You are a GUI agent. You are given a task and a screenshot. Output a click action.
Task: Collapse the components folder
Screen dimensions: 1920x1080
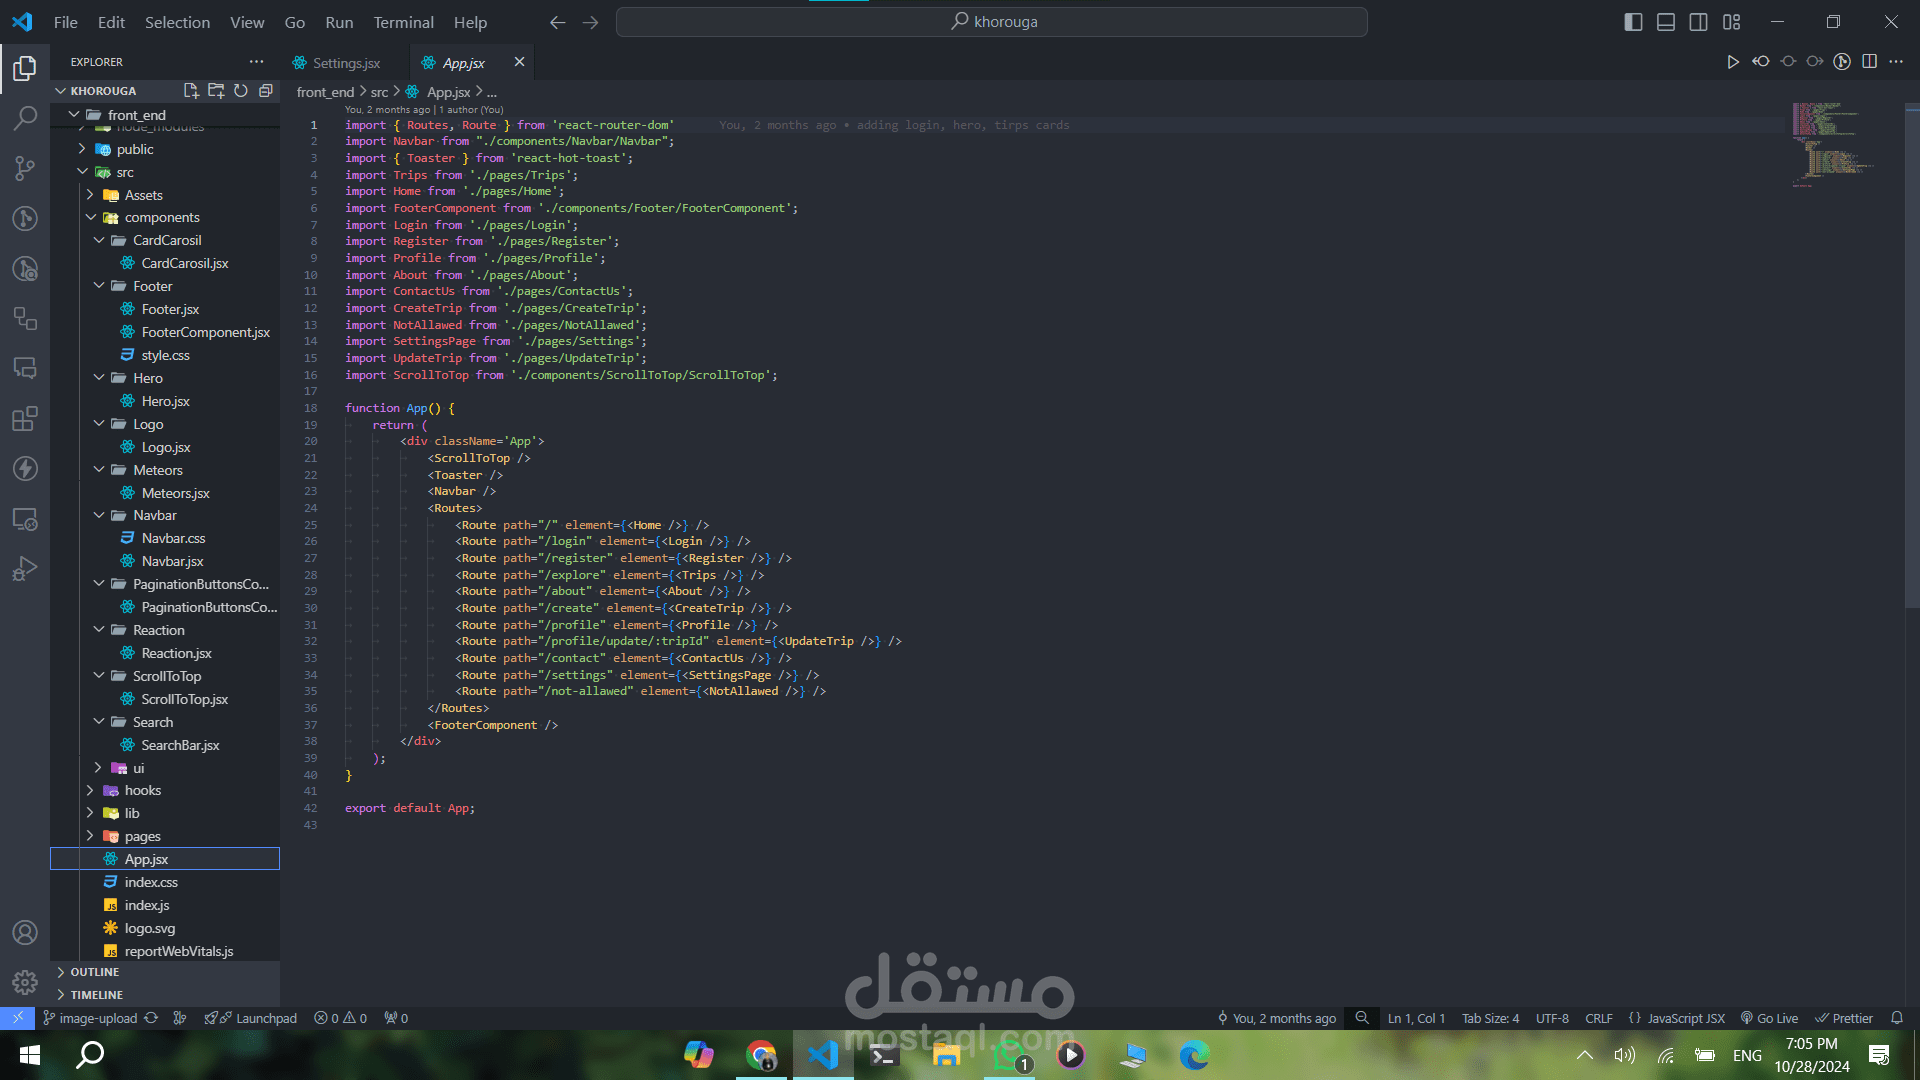click(161, 217)
